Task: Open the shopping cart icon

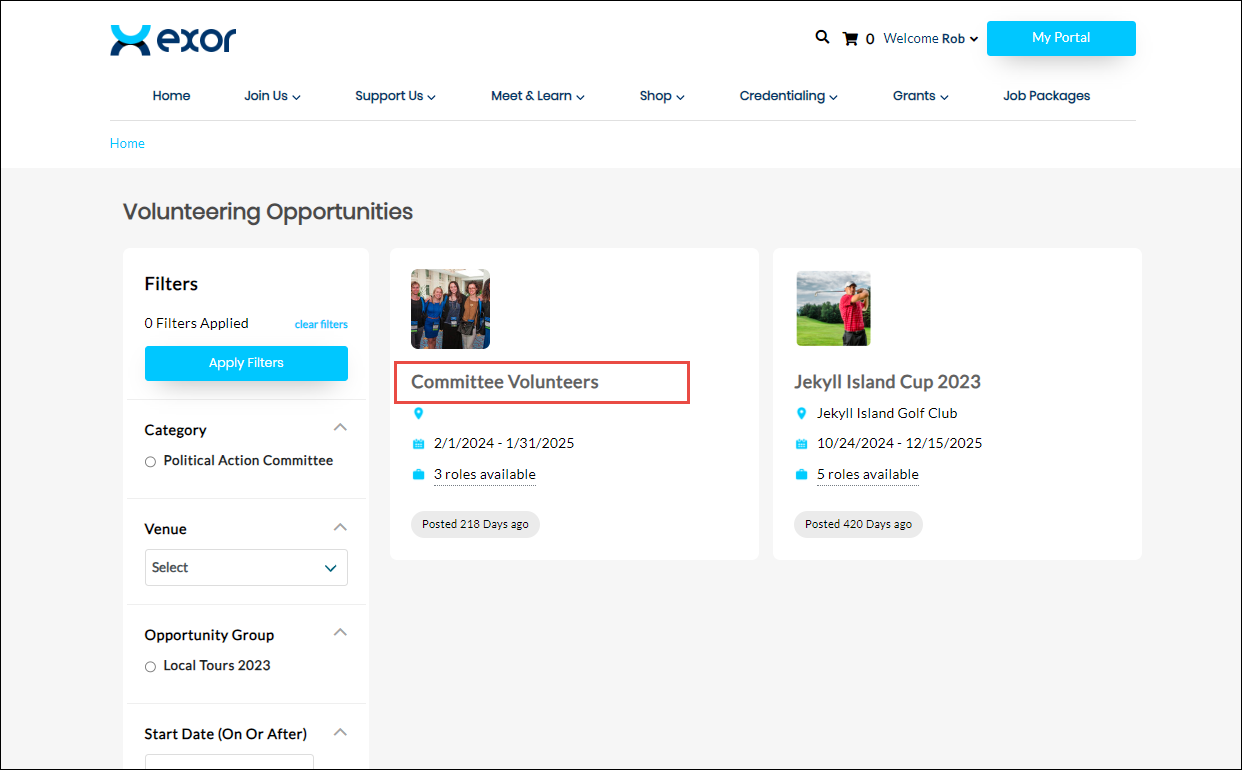Action: click(x=851, y=39)
